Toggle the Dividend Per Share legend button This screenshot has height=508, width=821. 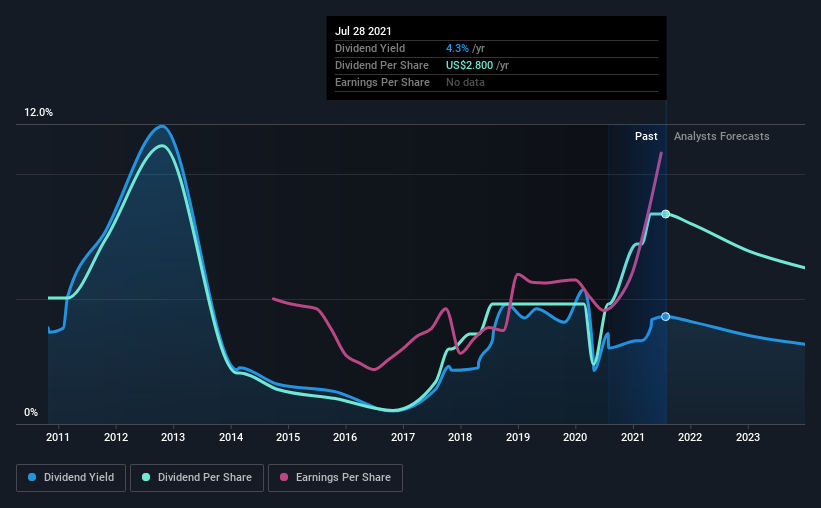pos(197,478)
